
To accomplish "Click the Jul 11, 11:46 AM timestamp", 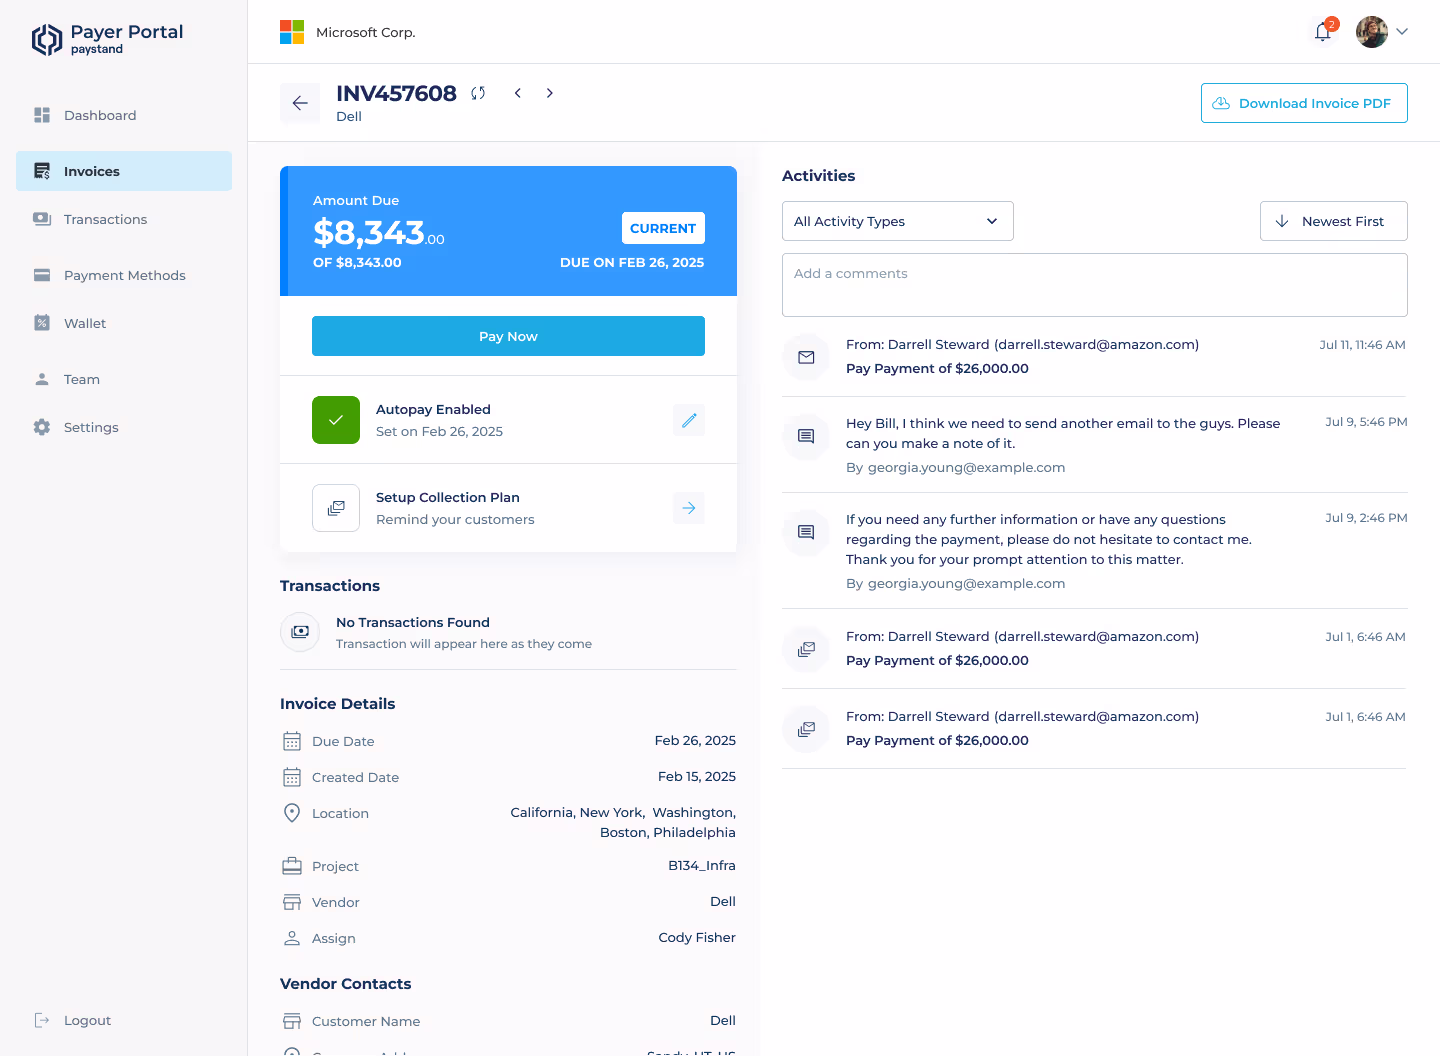I will click(1362, 345).
